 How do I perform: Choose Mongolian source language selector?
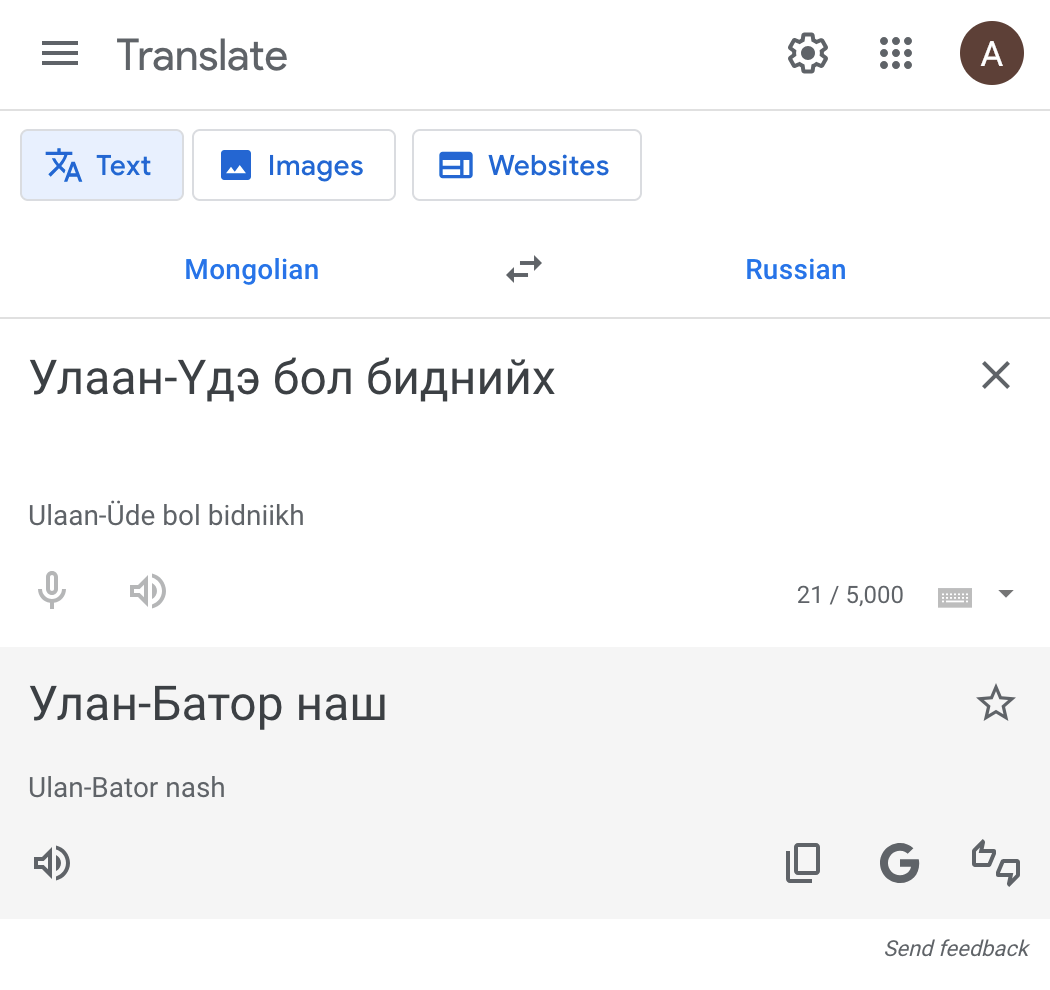pos(252,269)
